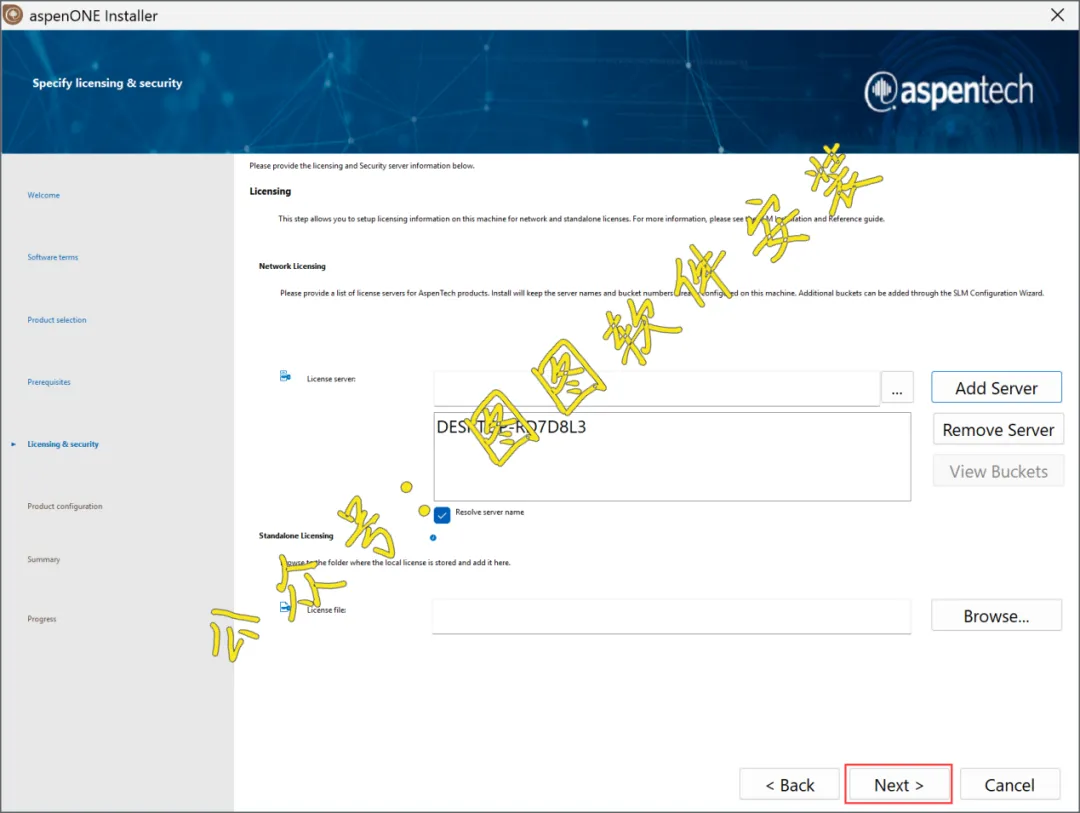Close the aspenONE Installer window
Screen dimensions: 1080x813
(x=1057, y=14)
